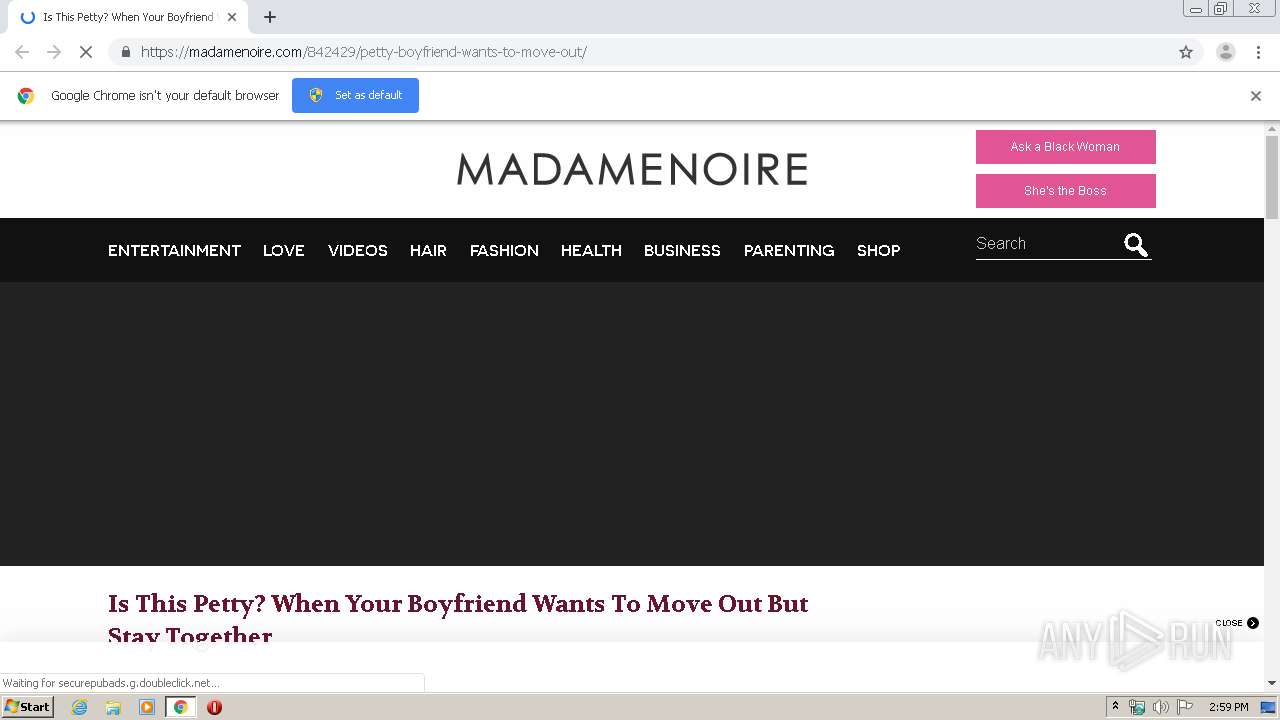
Task: Click the Windows Start button
Action: (x=28, y=707)
